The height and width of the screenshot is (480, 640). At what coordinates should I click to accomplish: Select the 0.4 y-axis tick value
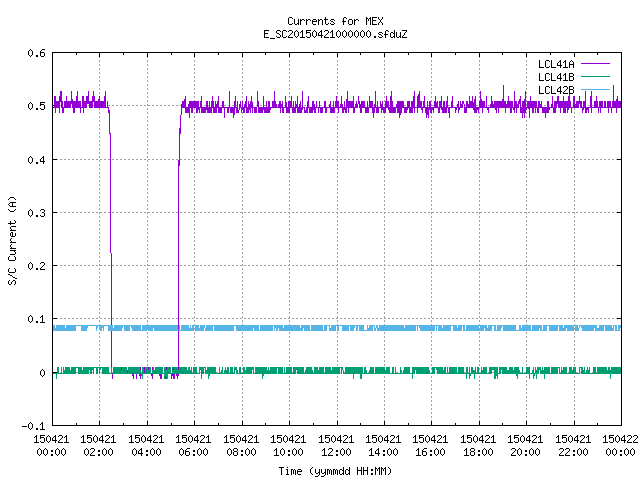[x=36, y=160]
